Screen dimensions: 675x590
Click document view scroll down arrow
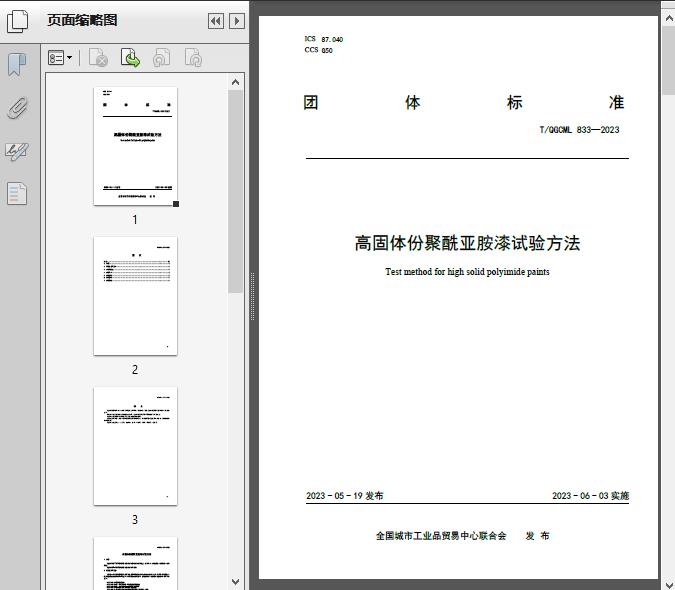pyautogui.click(x=669, y=585)
